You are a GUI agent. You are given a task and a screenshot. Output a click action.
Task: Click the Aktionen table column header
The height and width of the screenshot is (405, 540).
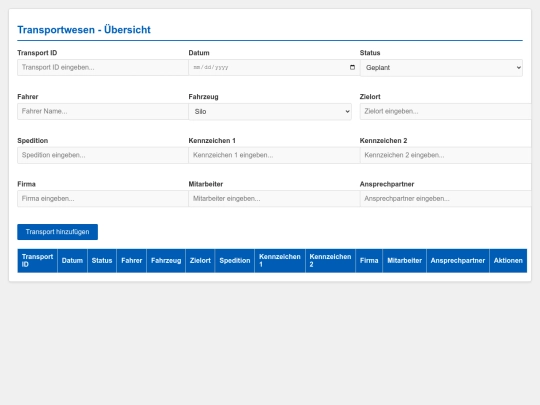click(x=508, y=261)
